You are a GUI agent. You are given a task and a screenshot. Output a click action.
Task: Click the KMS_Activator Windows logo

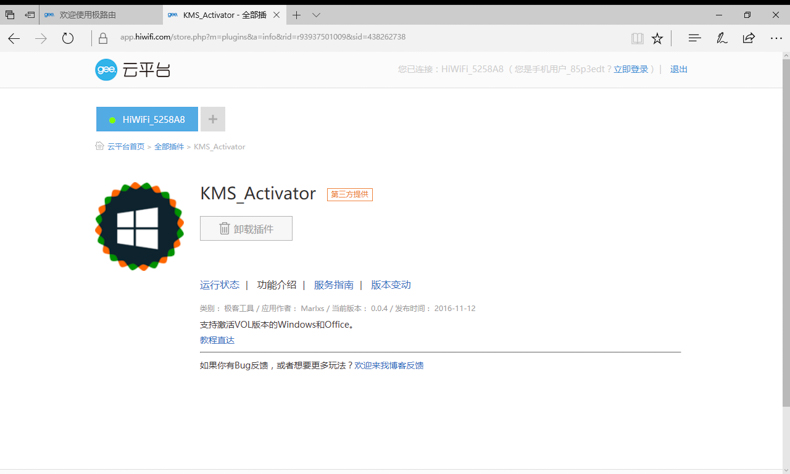click(x=139, y=227)
